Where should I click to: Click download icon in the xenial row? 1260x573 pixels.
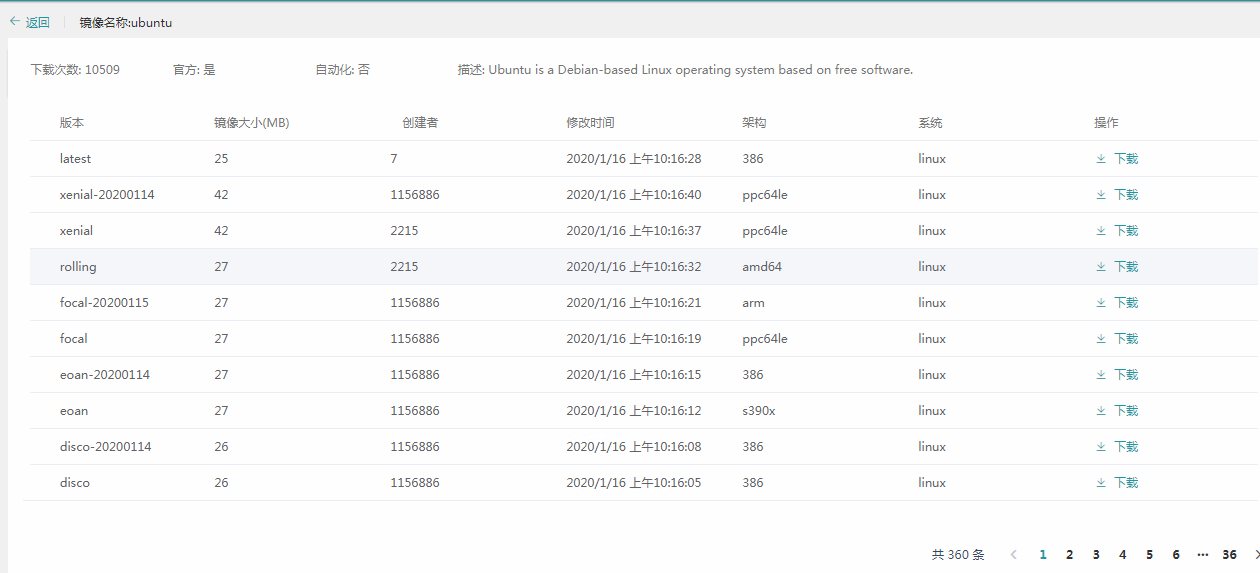pos(1101,230)
